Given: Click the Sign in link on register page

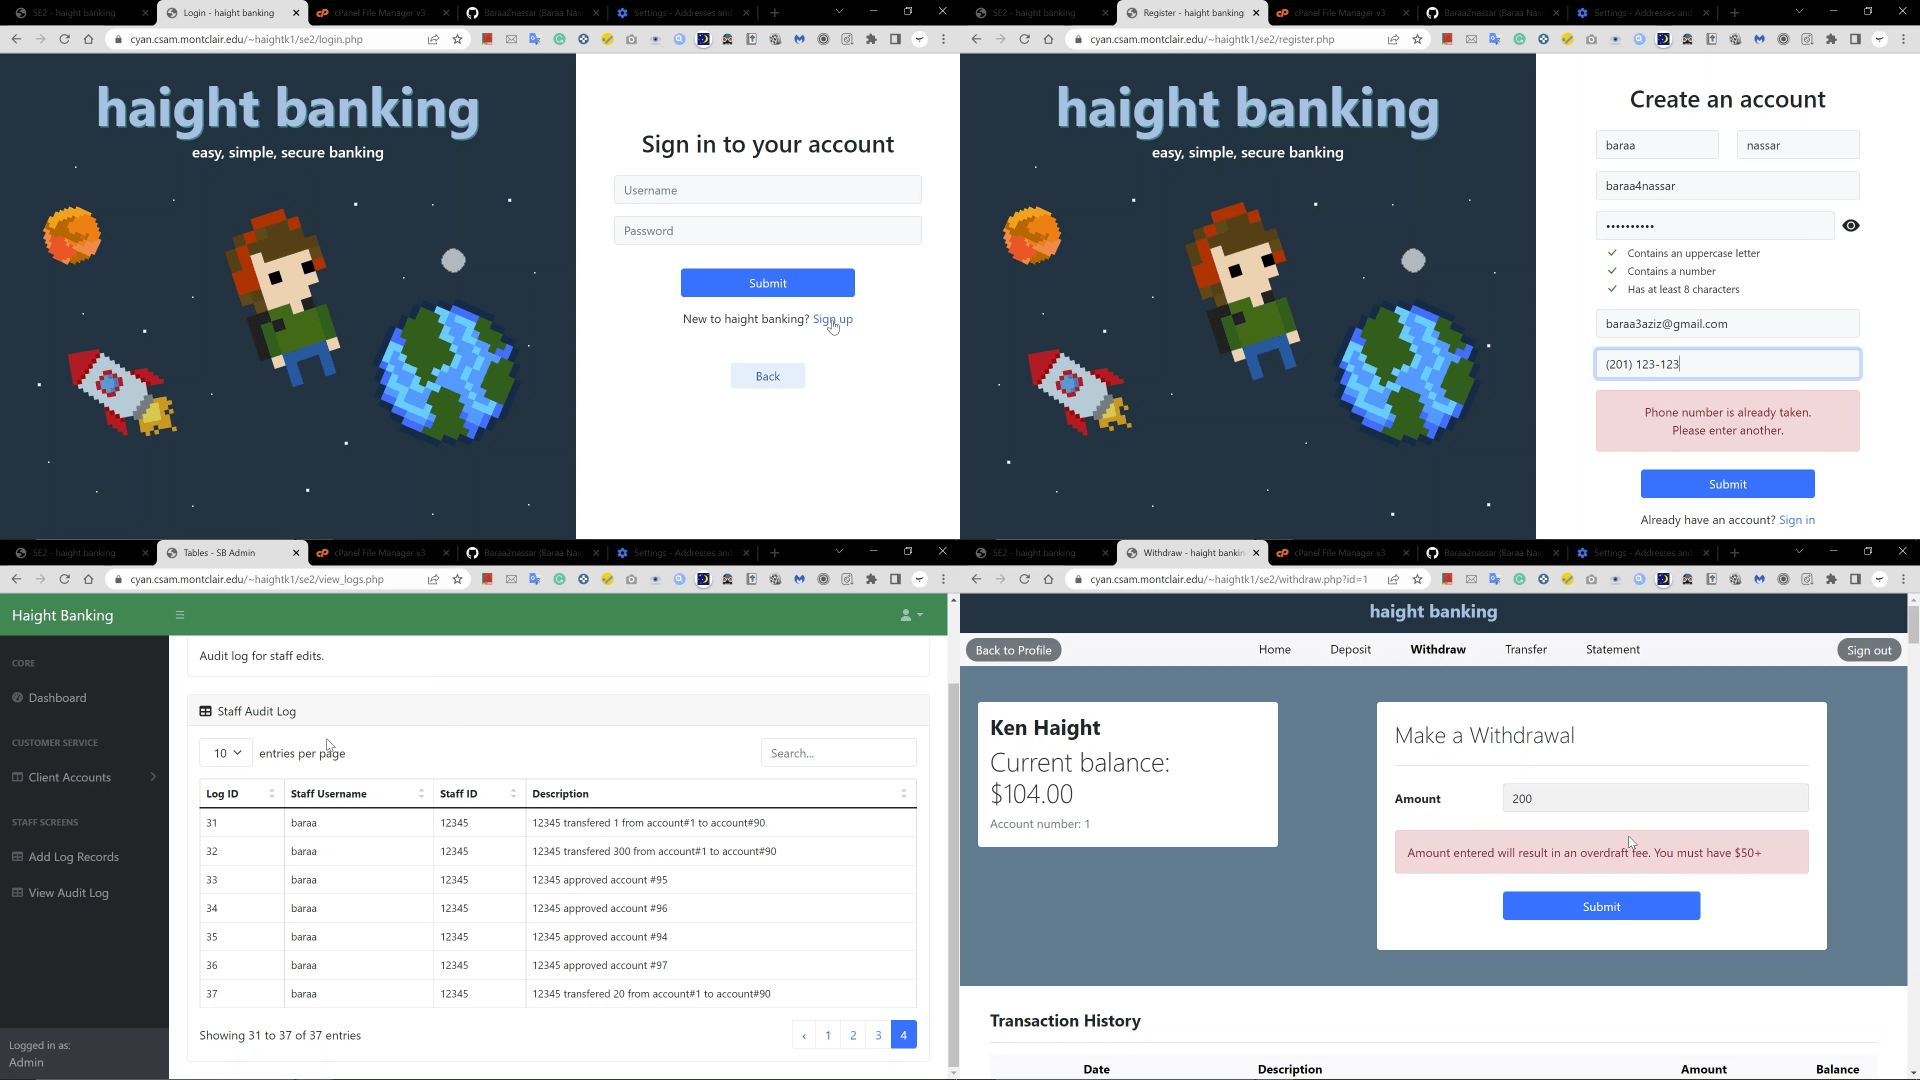Looking at the screenshot, I should [1796, 520].
